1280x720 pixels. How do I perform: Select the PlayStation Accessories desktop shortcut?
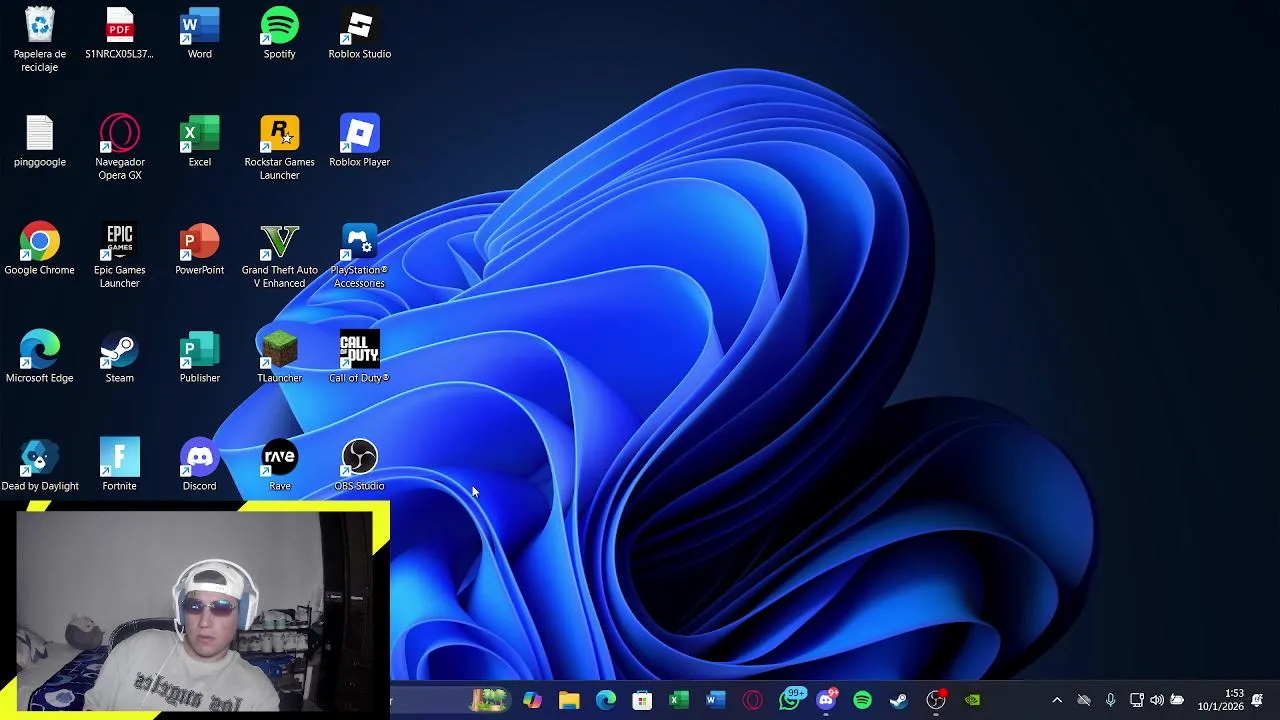click(359, 255)
